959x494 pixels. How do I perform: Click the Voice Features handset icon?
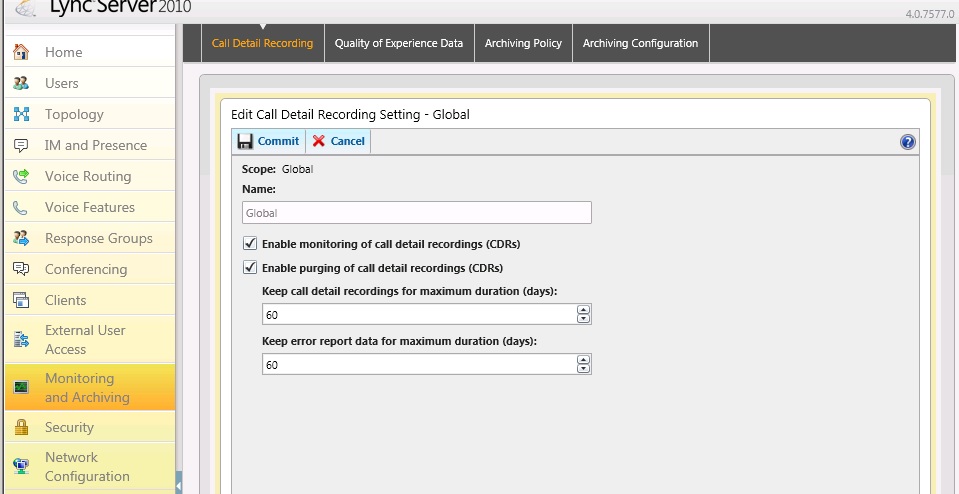[x=20, y=208]
